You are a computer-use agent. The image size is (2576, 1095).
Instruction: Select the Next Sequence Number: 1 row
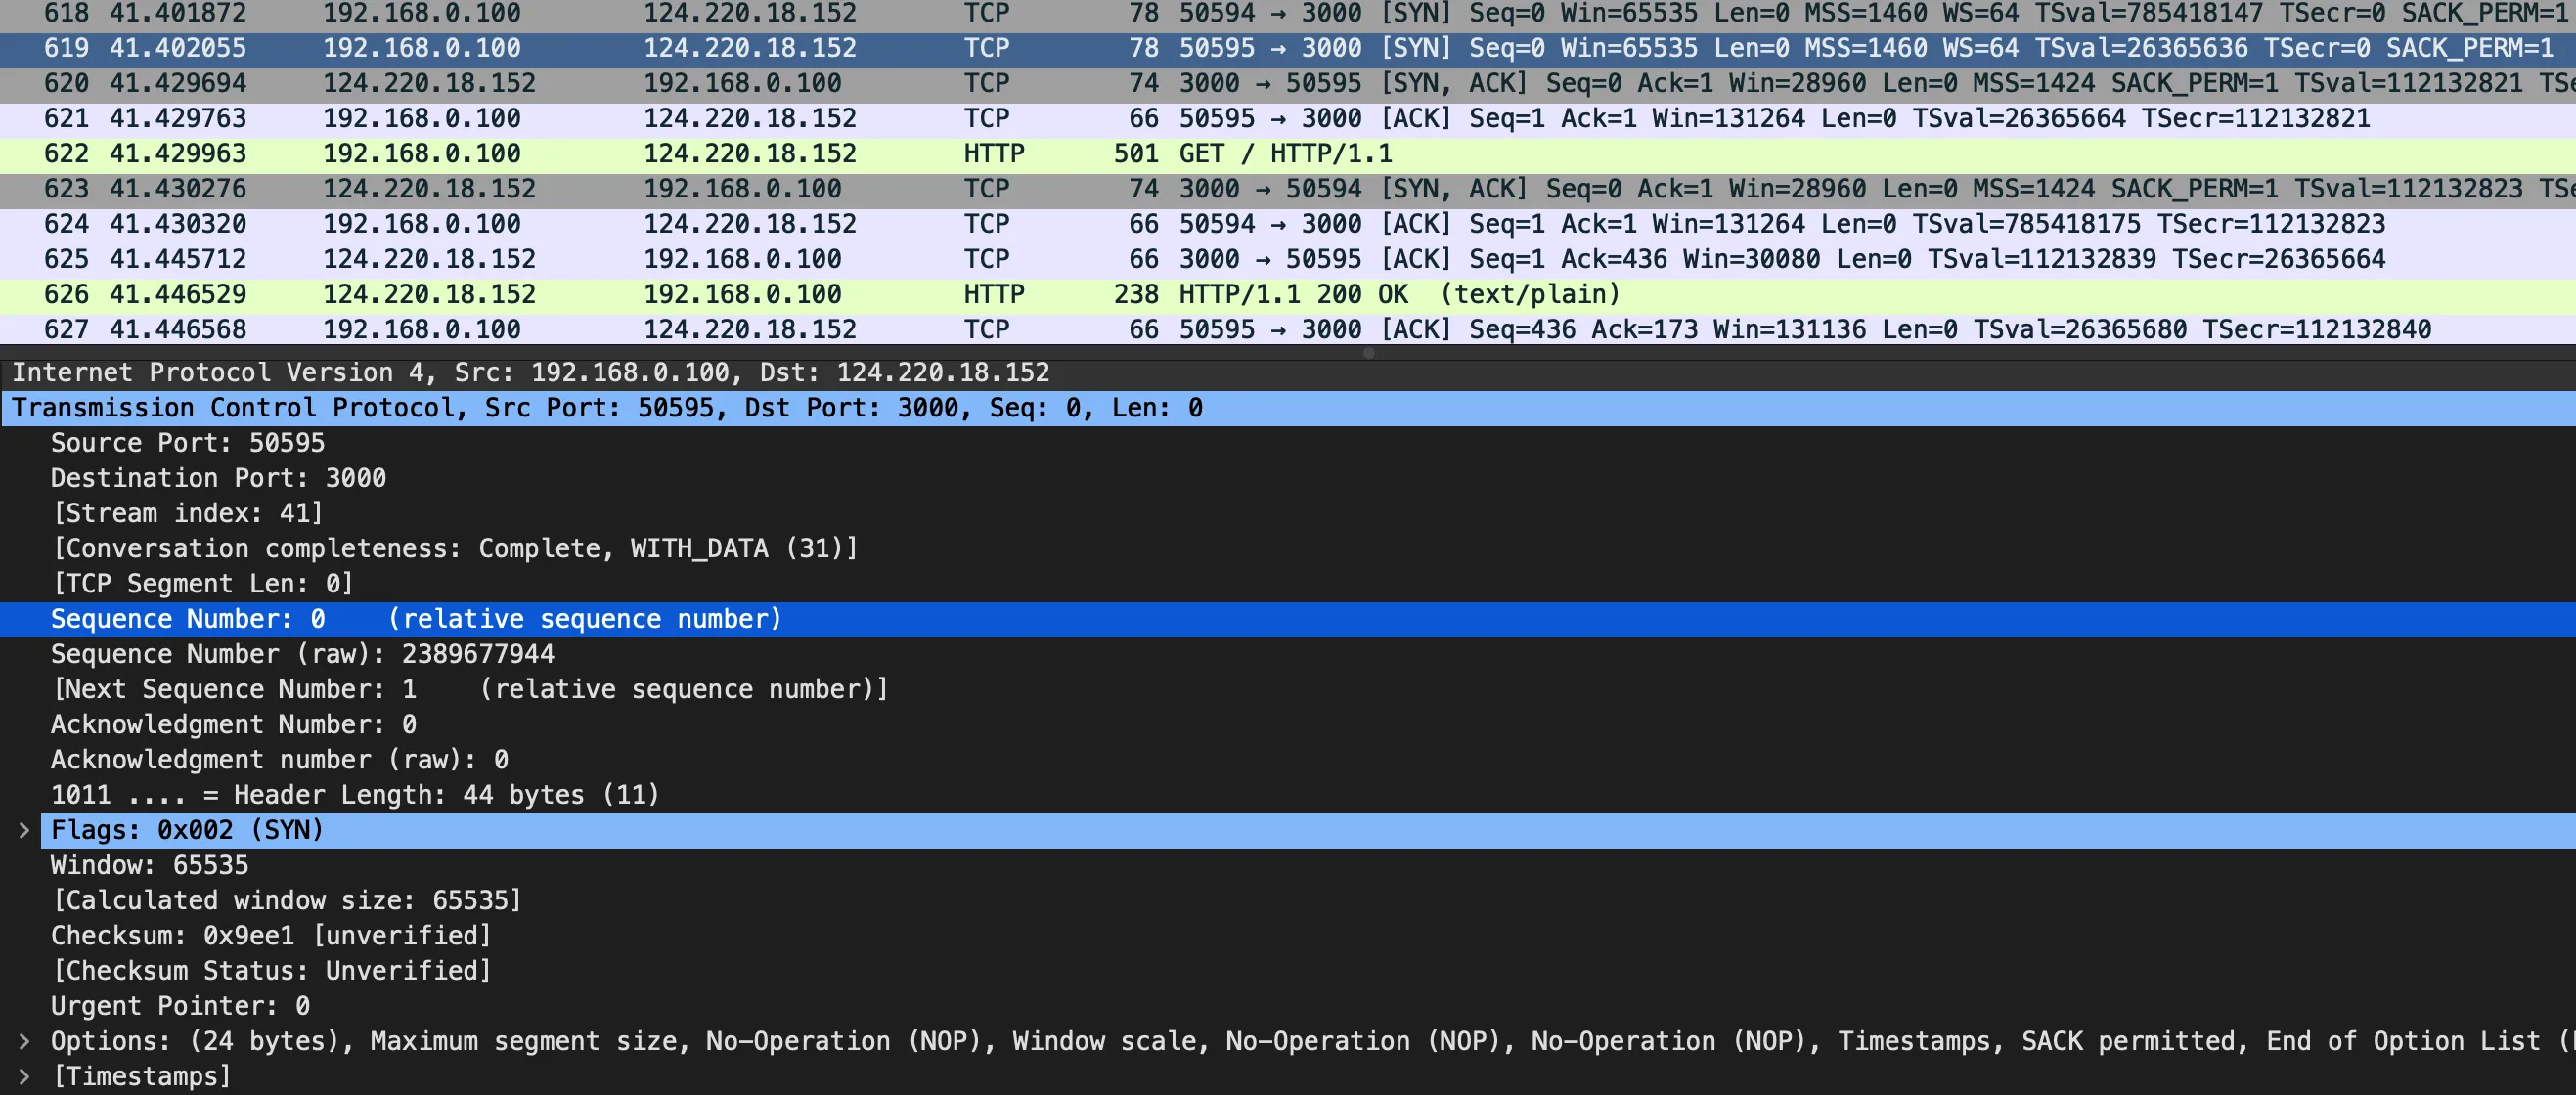tap(1288, 689)
